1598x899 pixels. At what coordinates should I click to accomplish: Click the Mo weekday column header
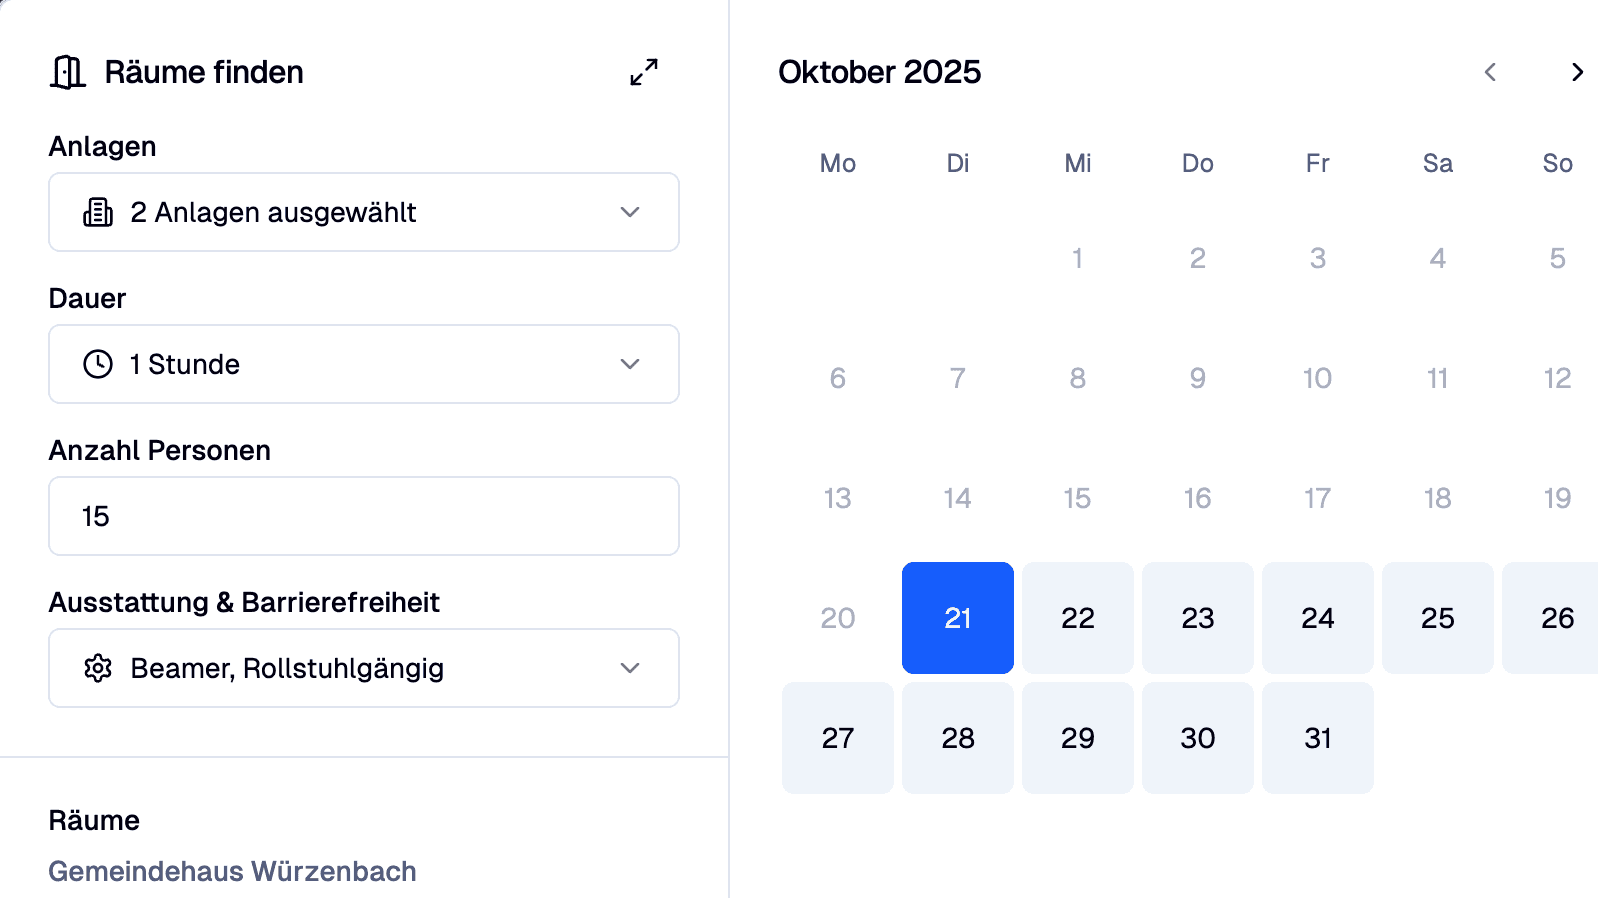pos(837,163)
